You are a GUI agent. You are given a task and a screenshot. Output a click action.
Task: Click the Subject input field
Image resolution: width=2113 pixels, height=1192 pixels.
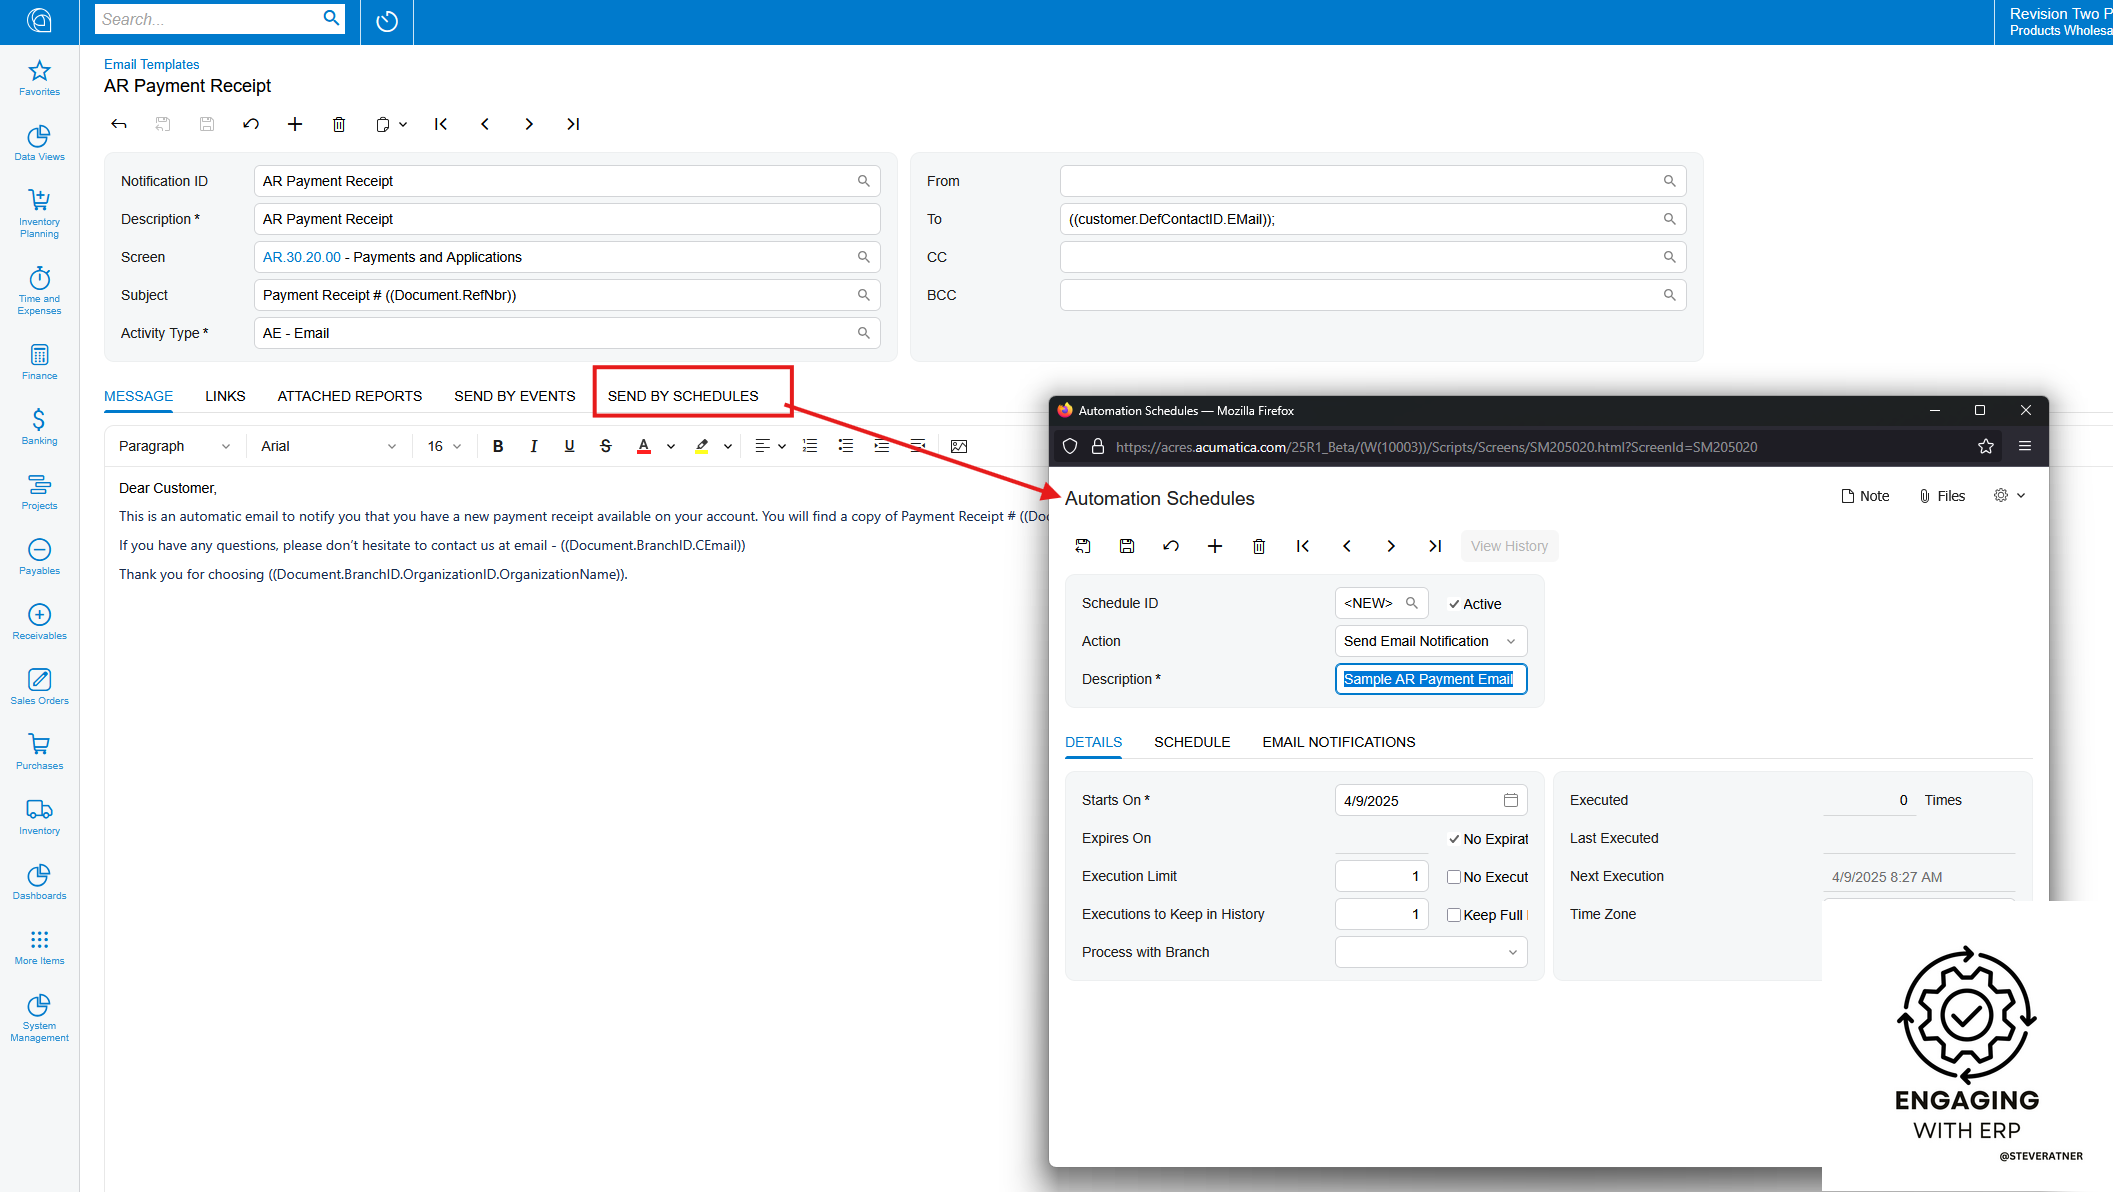(x=555, y=295)
